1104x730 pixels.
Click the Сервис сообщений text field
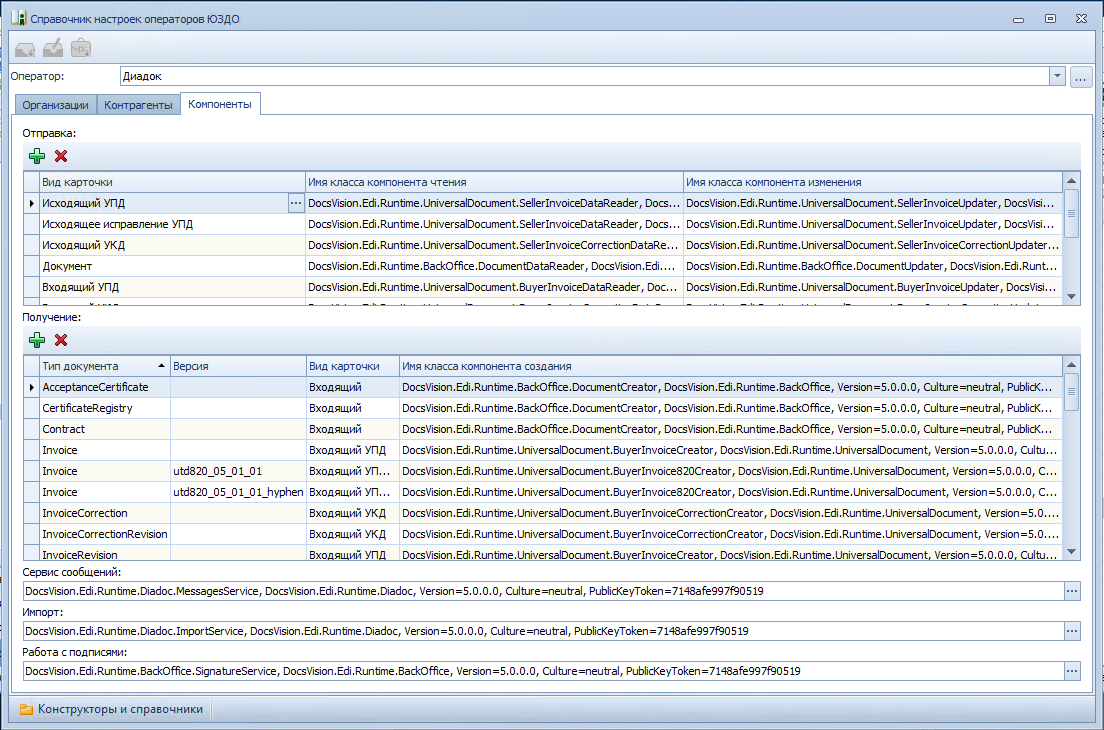pos(543,591)
